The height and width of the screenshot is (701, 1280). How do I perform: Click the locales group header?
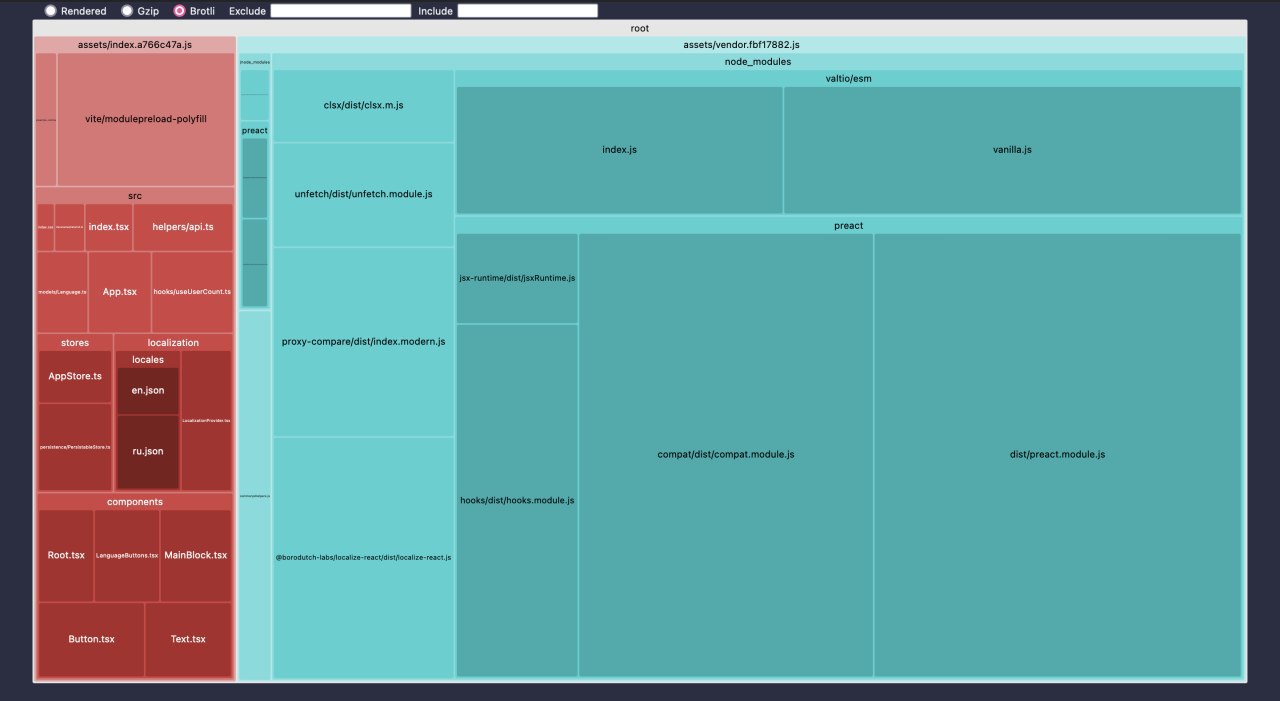pyautogui.click(x=148, y=359)
